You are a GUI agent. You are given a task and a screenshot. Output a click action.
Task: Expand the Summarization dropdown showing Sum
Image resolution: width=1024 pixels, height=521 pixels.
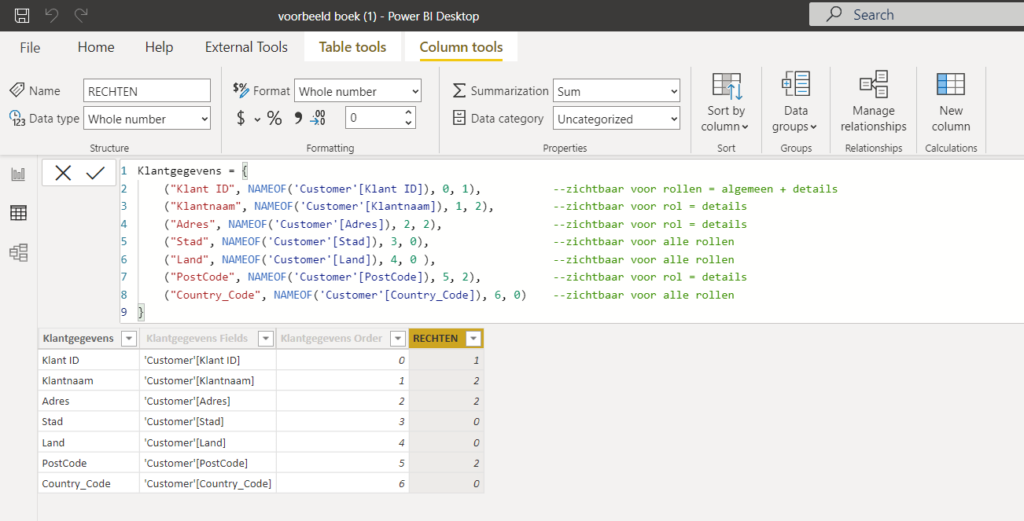616,91
